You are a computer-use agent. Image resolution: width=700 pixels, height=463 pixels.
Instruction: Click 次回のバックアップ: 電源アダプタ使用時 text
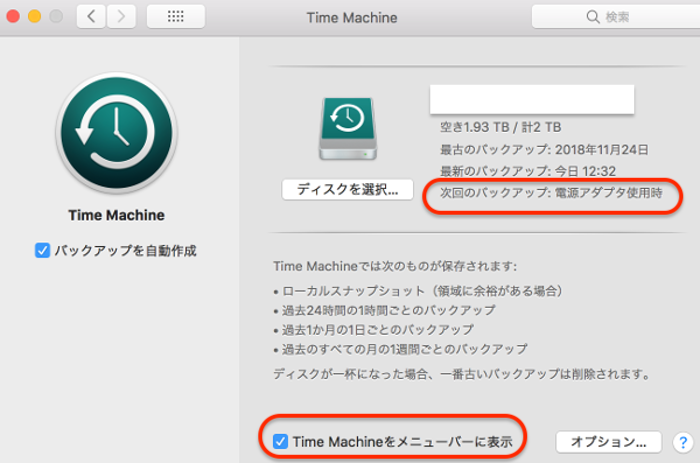pyautogui.click(x=551, y=193)
